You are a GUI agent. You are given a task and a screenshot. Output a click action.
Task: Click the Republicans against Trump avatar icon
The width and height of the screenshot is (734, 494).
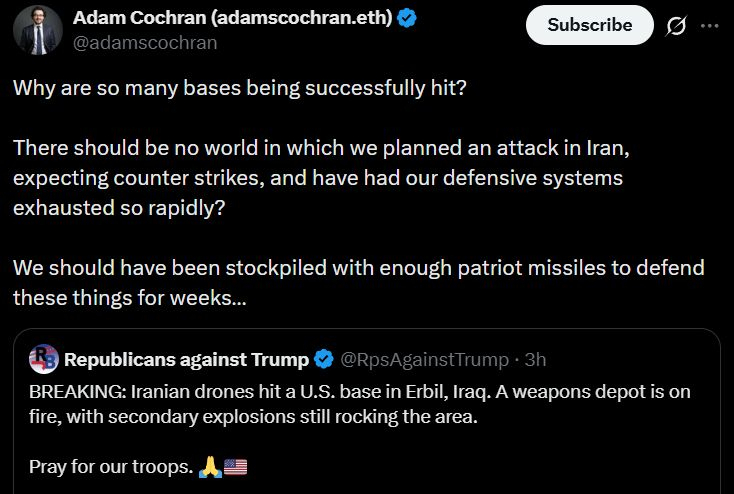tap(44, 358)
